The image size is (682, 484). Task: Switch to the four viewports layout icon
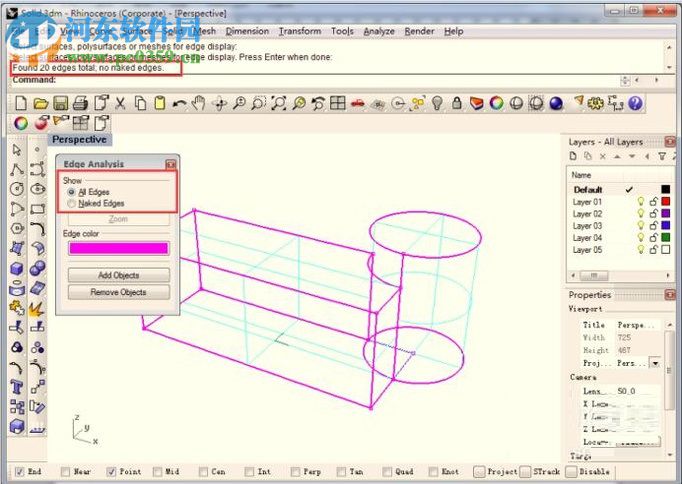coord(338,103)
